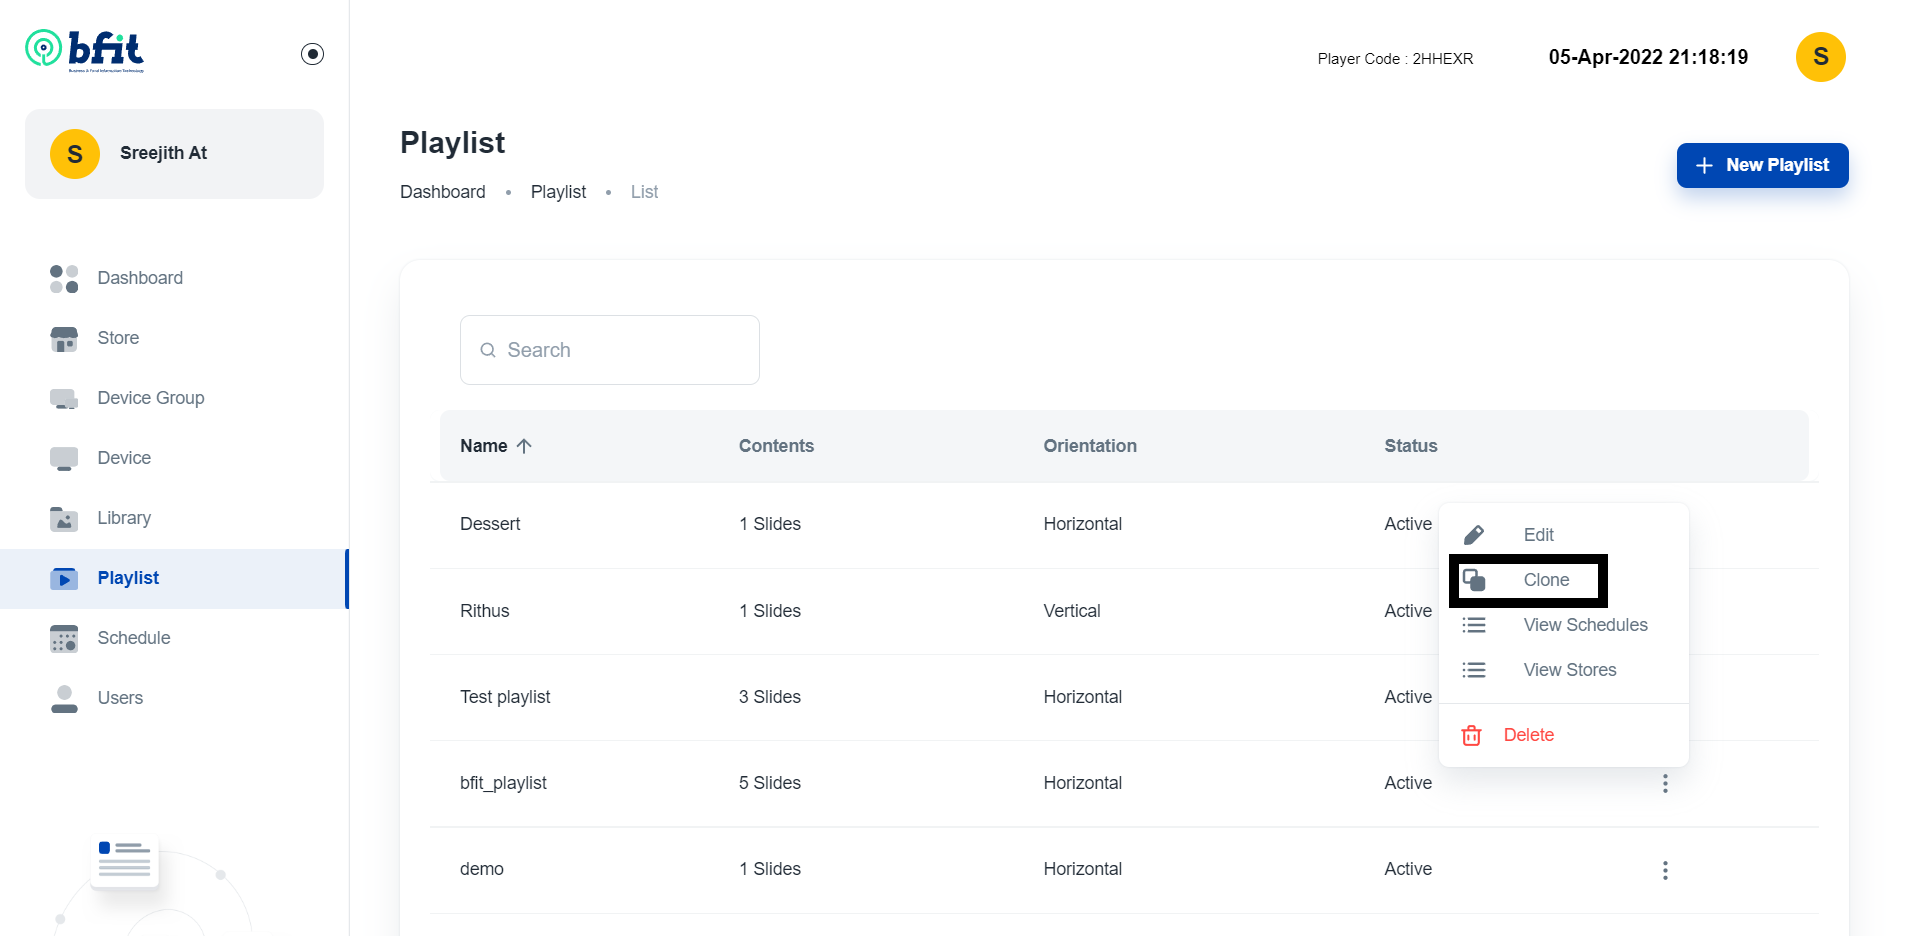Click the Orientation column header

(x=1090, y=446)
